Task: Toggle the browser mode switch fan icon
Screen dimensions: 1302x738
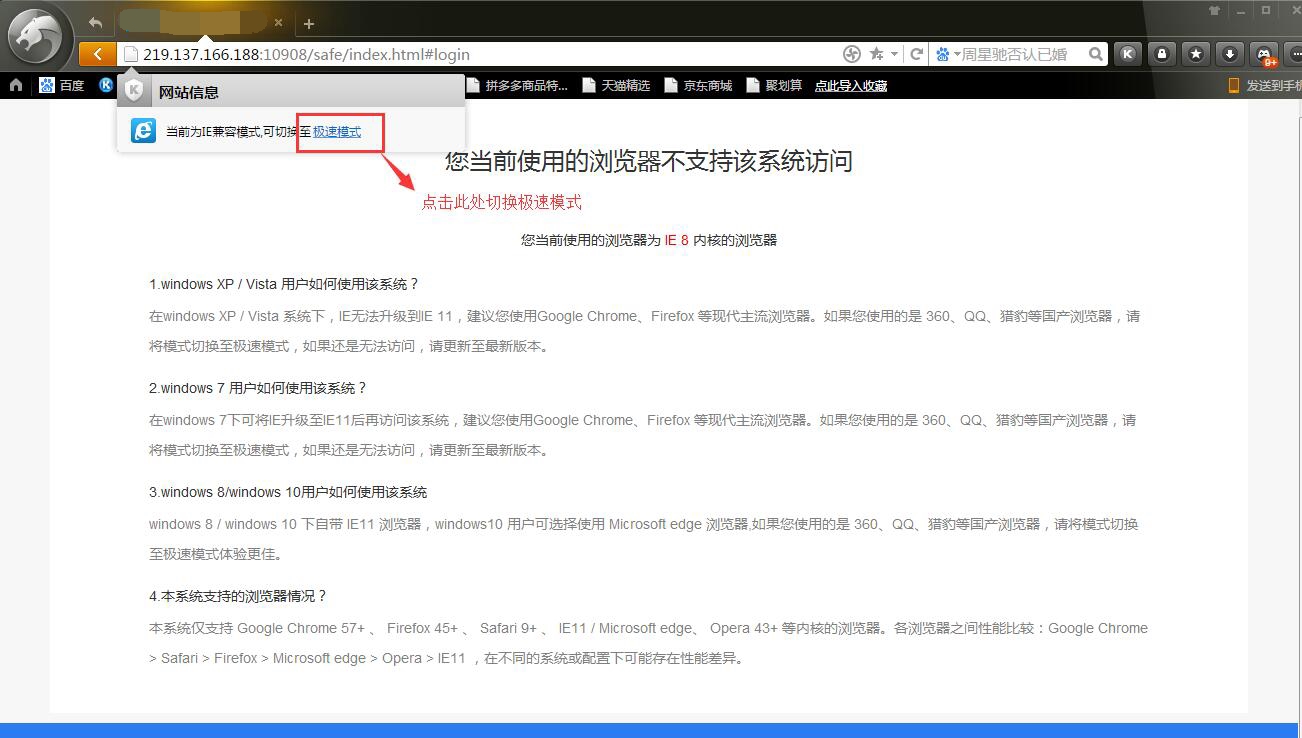Action: (852, 54)
